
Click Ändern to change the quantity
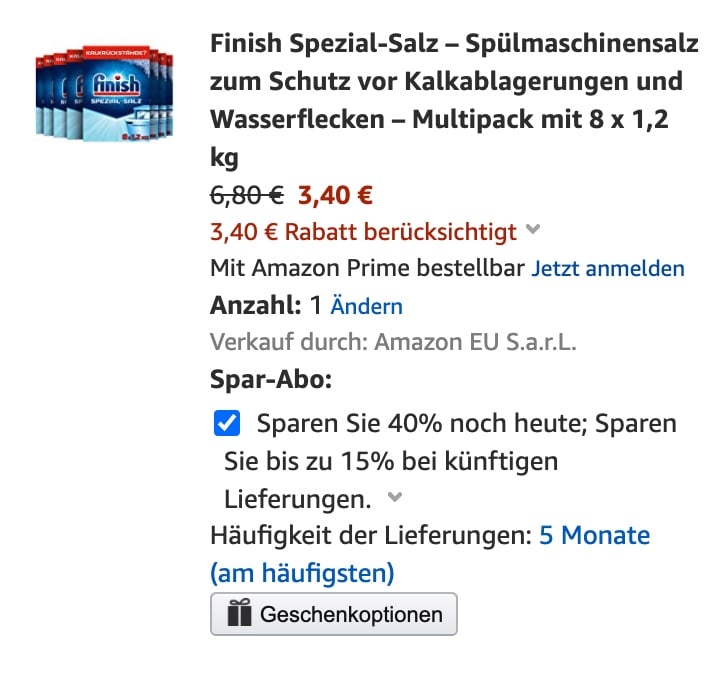click(366, 306)
